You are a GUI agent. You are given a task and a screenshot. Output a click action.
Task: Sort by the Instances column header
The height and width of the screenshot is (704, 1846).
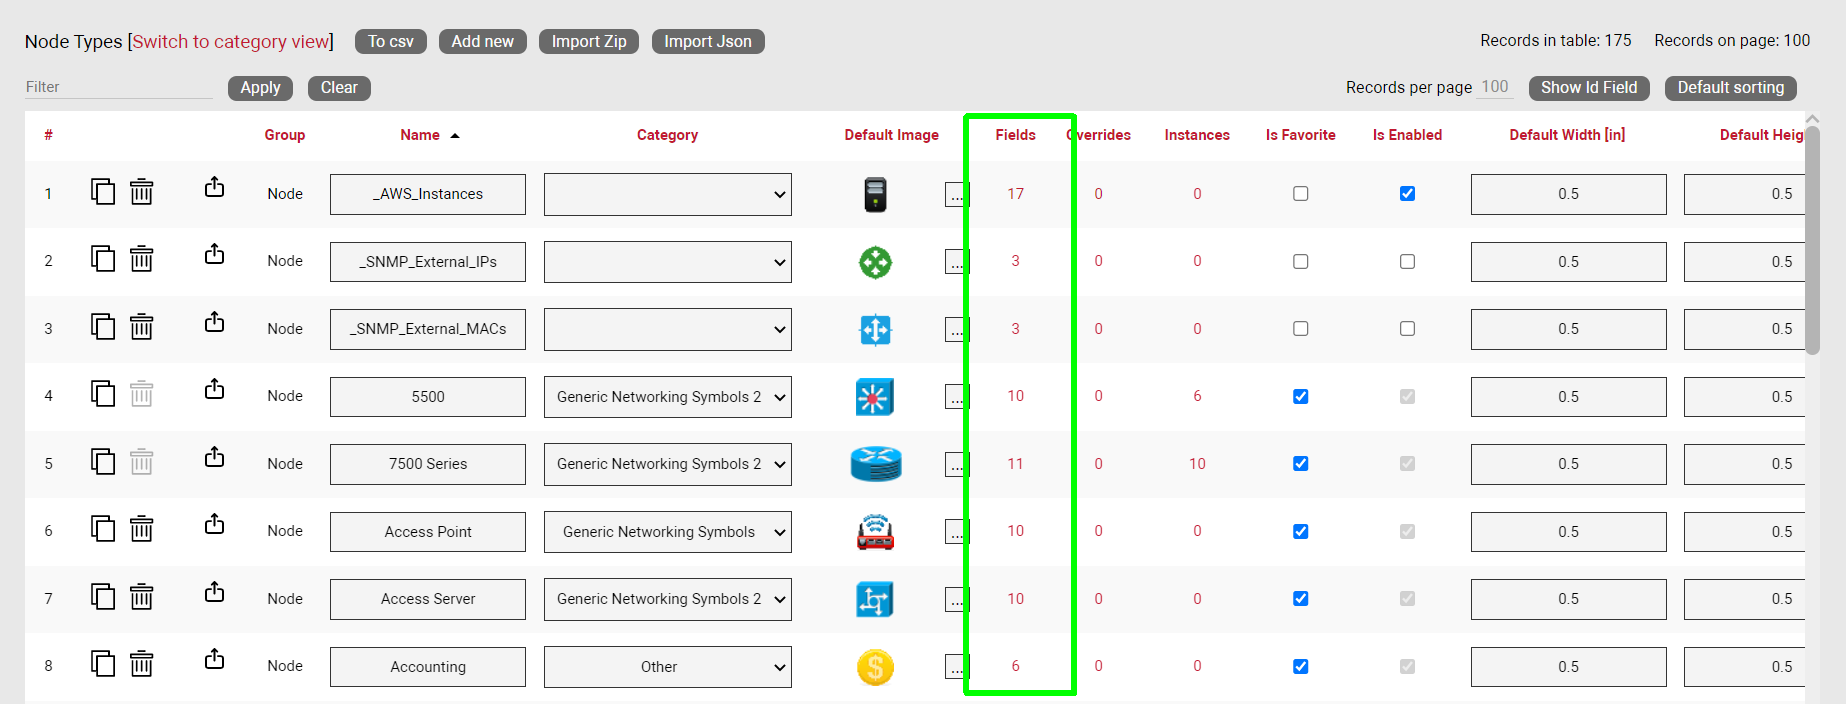coord(1196,135)
